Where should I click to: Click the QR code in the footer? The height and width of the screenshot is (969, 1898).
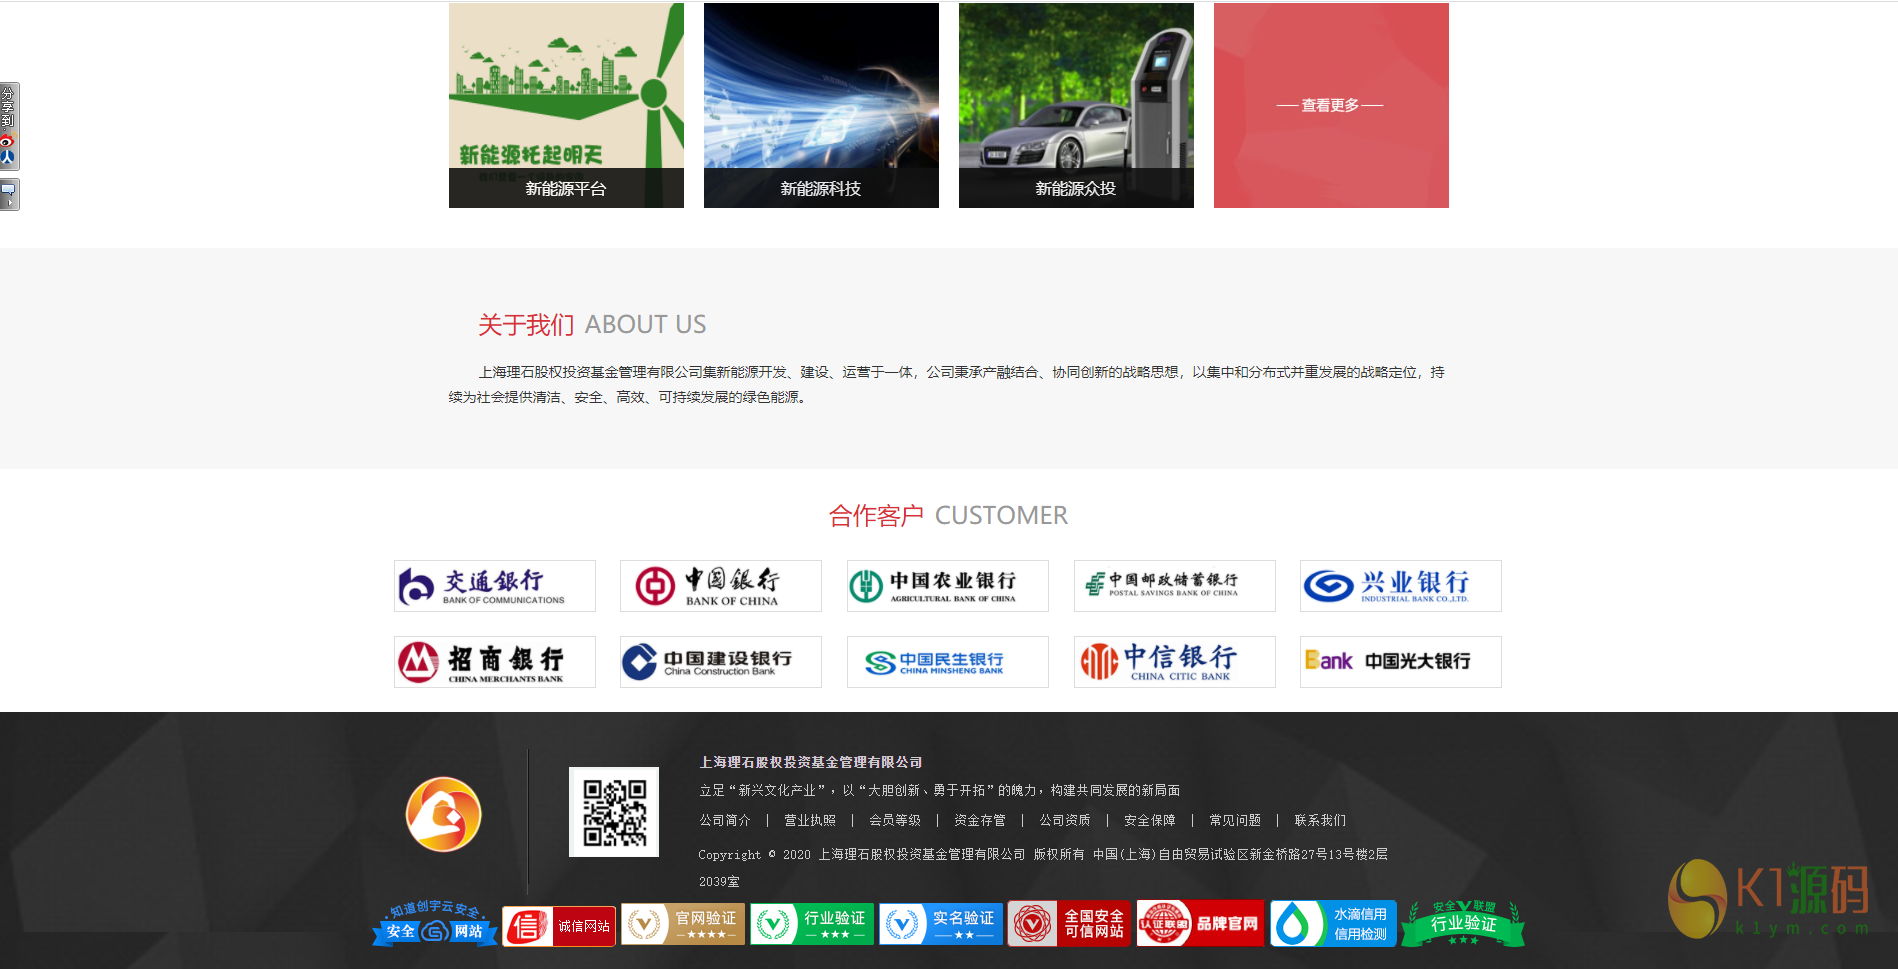(x=614, y=812)
